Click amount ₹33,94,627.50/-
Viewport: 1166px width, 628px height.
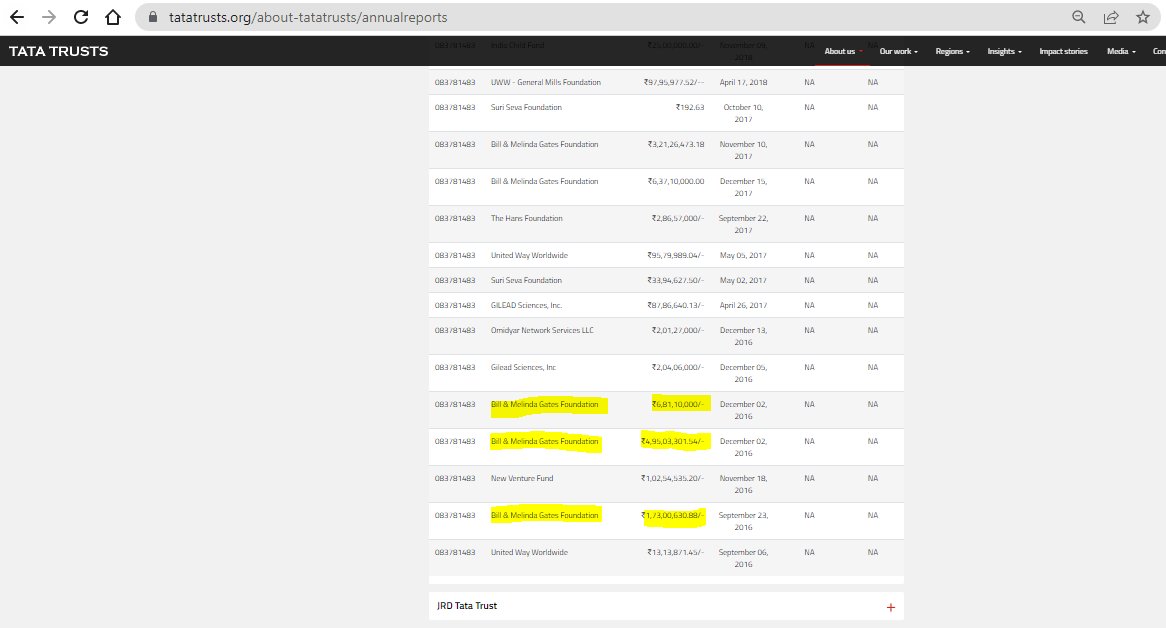coord(675,281)
